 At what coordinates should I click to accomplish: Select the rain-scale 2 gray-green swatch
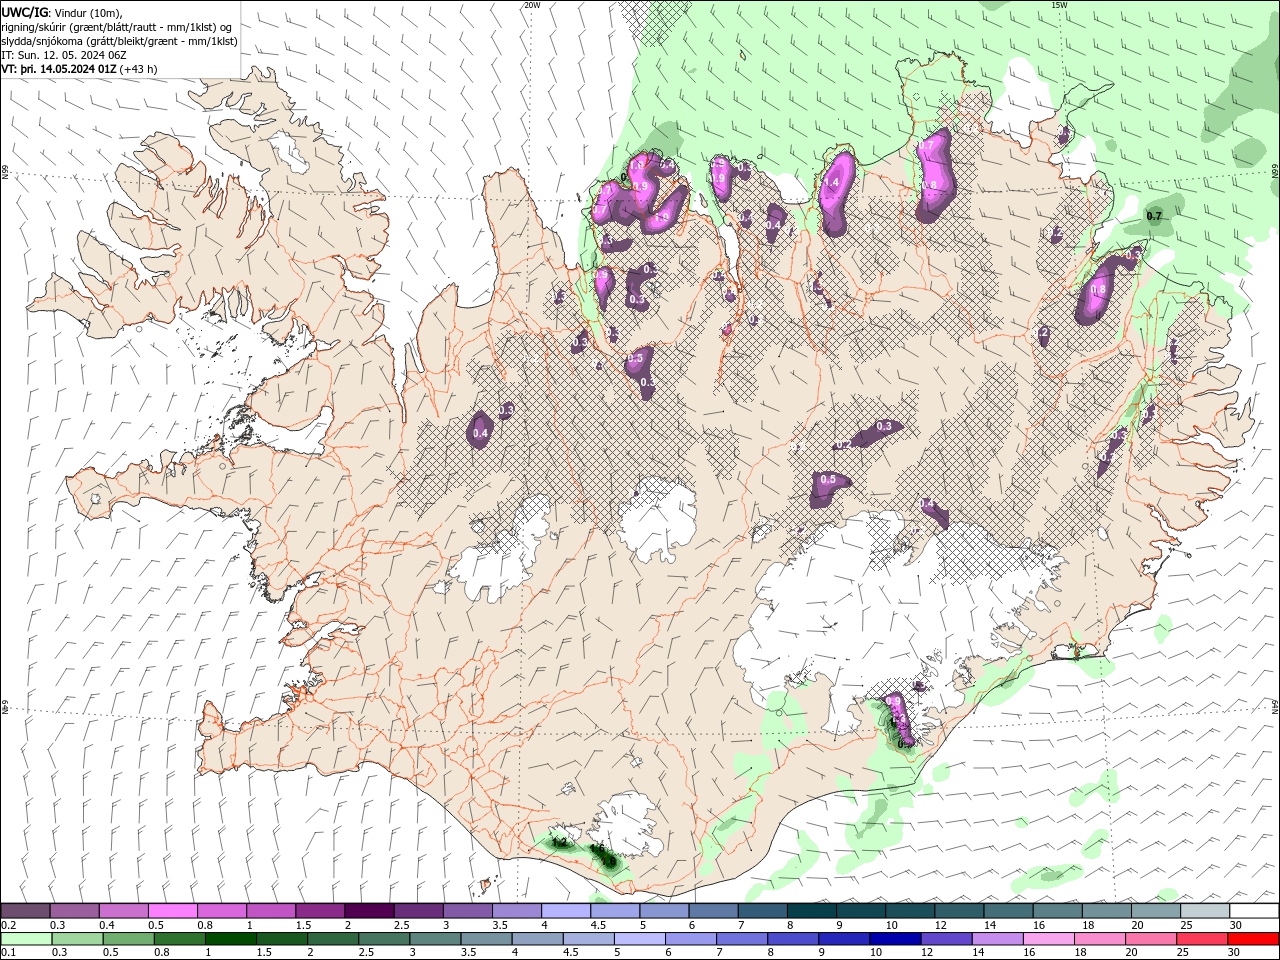[x=332, y=939]
